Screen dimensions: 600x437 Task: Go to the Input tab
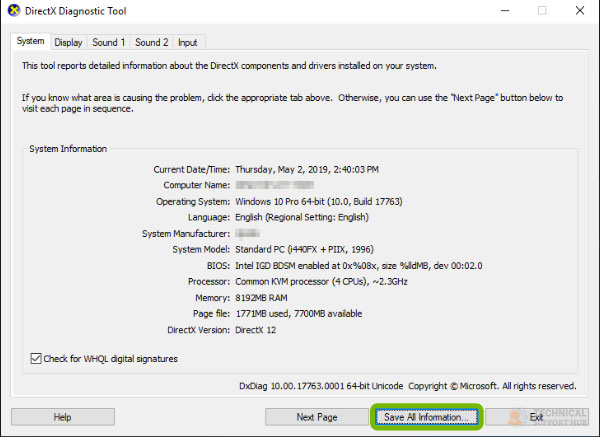(188, 42)
